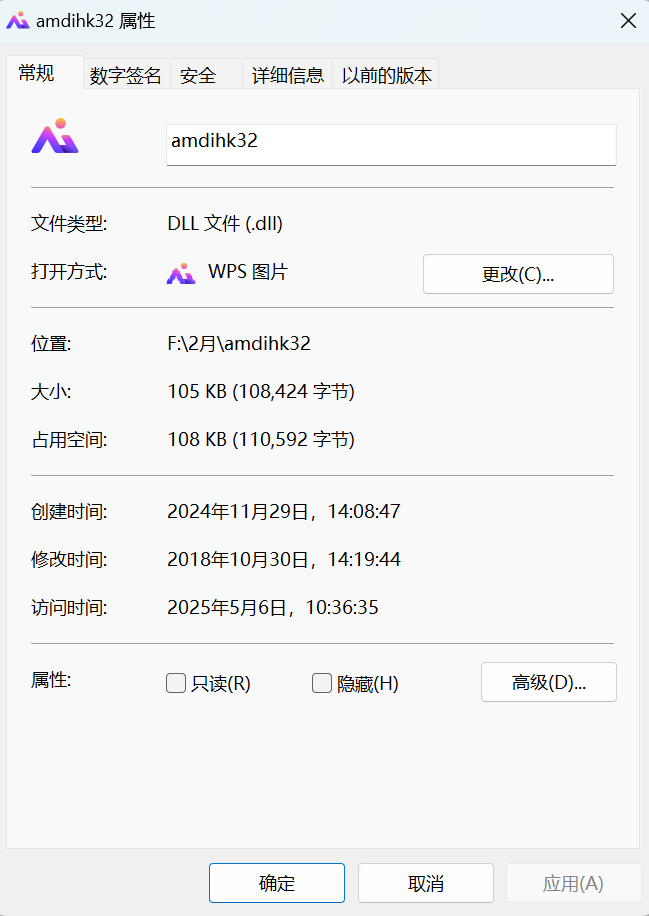649x916 pixels.
Task: Click the 应用(A) button
Action: pos(573,883)
